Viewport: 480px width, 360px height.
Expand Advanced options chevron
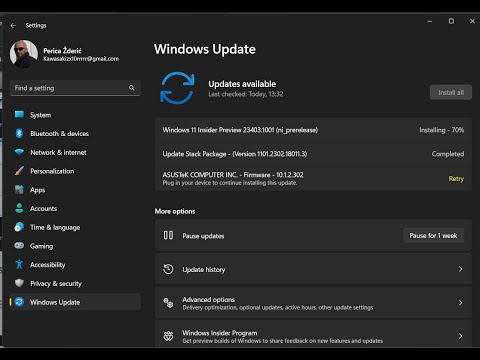460,303
